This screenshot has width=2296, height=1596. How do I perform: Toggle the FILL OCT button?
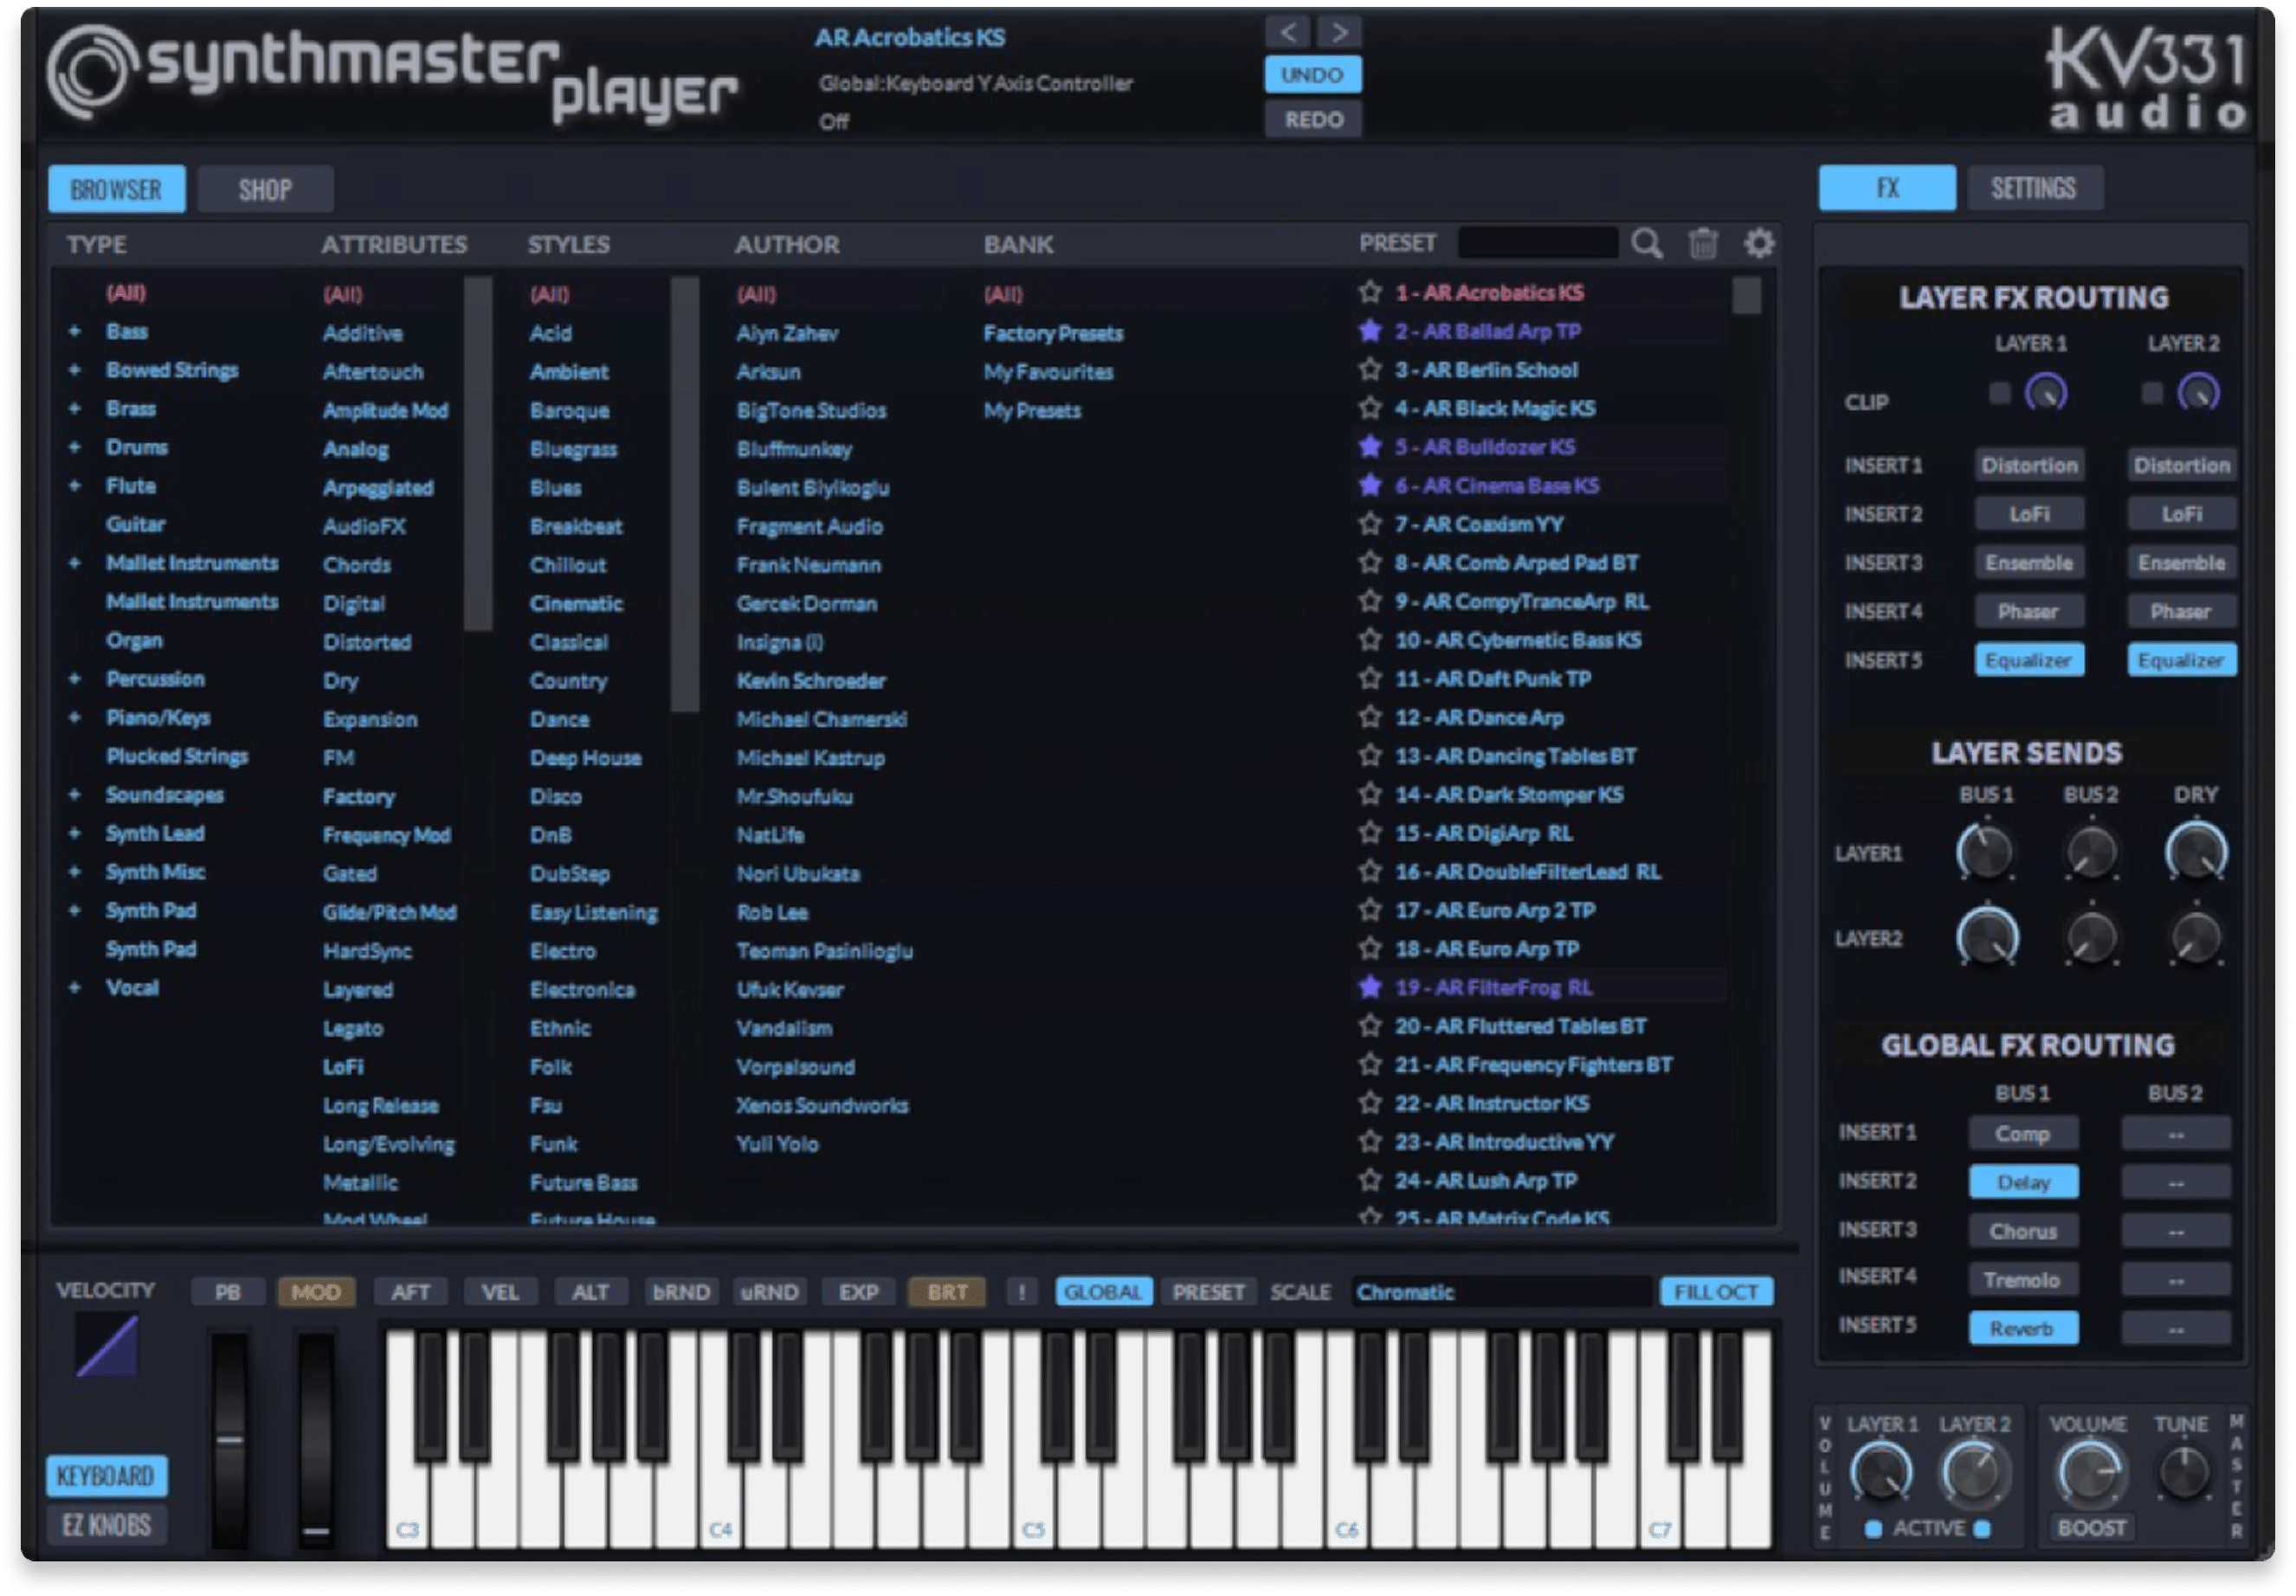click(x=1716, y=1292)
